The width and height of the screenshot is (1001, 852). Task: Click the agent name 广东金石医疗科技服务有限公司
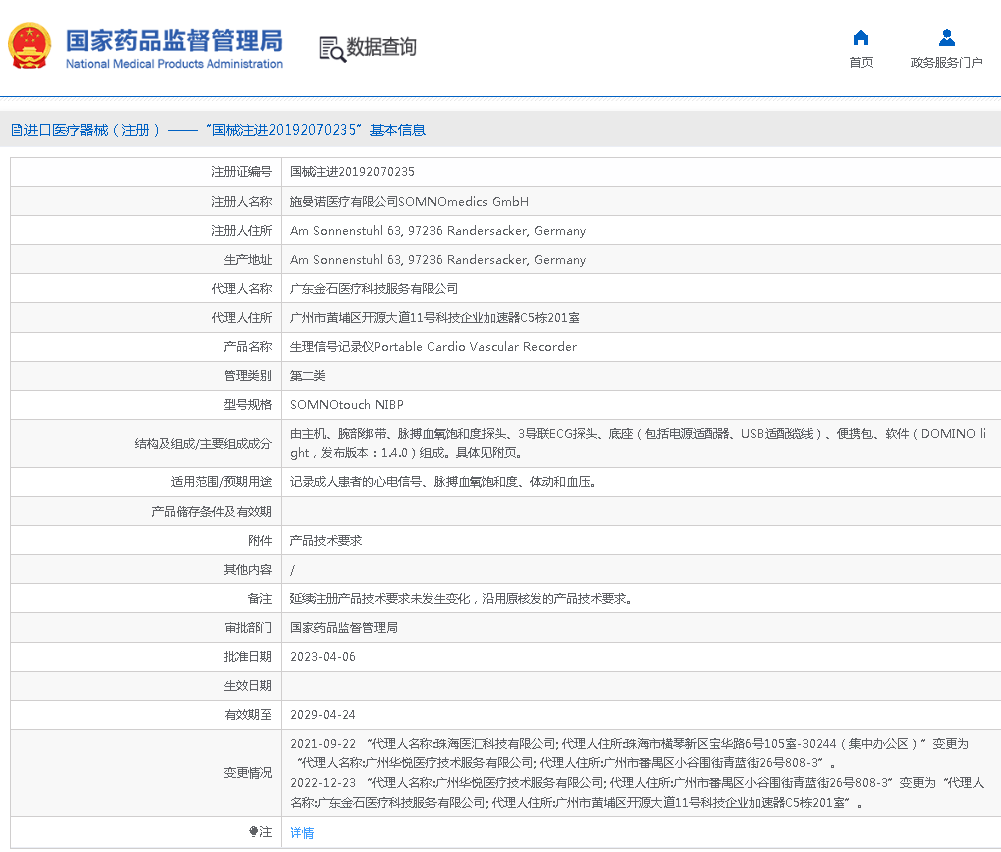pos(374,288)
